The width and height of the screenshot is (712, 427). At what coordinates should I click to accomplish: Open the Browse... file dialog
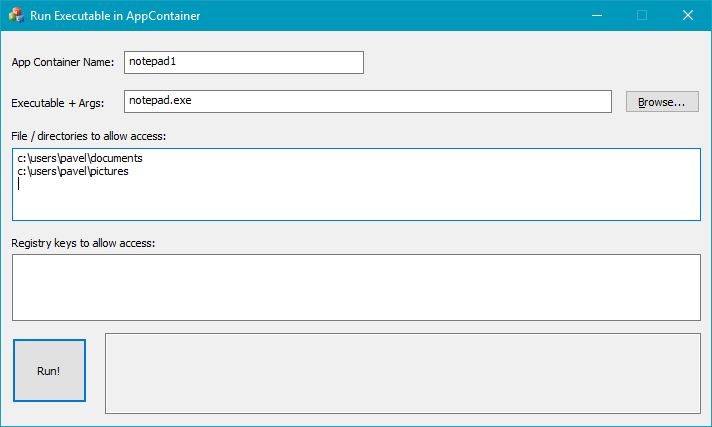[662, 102]
